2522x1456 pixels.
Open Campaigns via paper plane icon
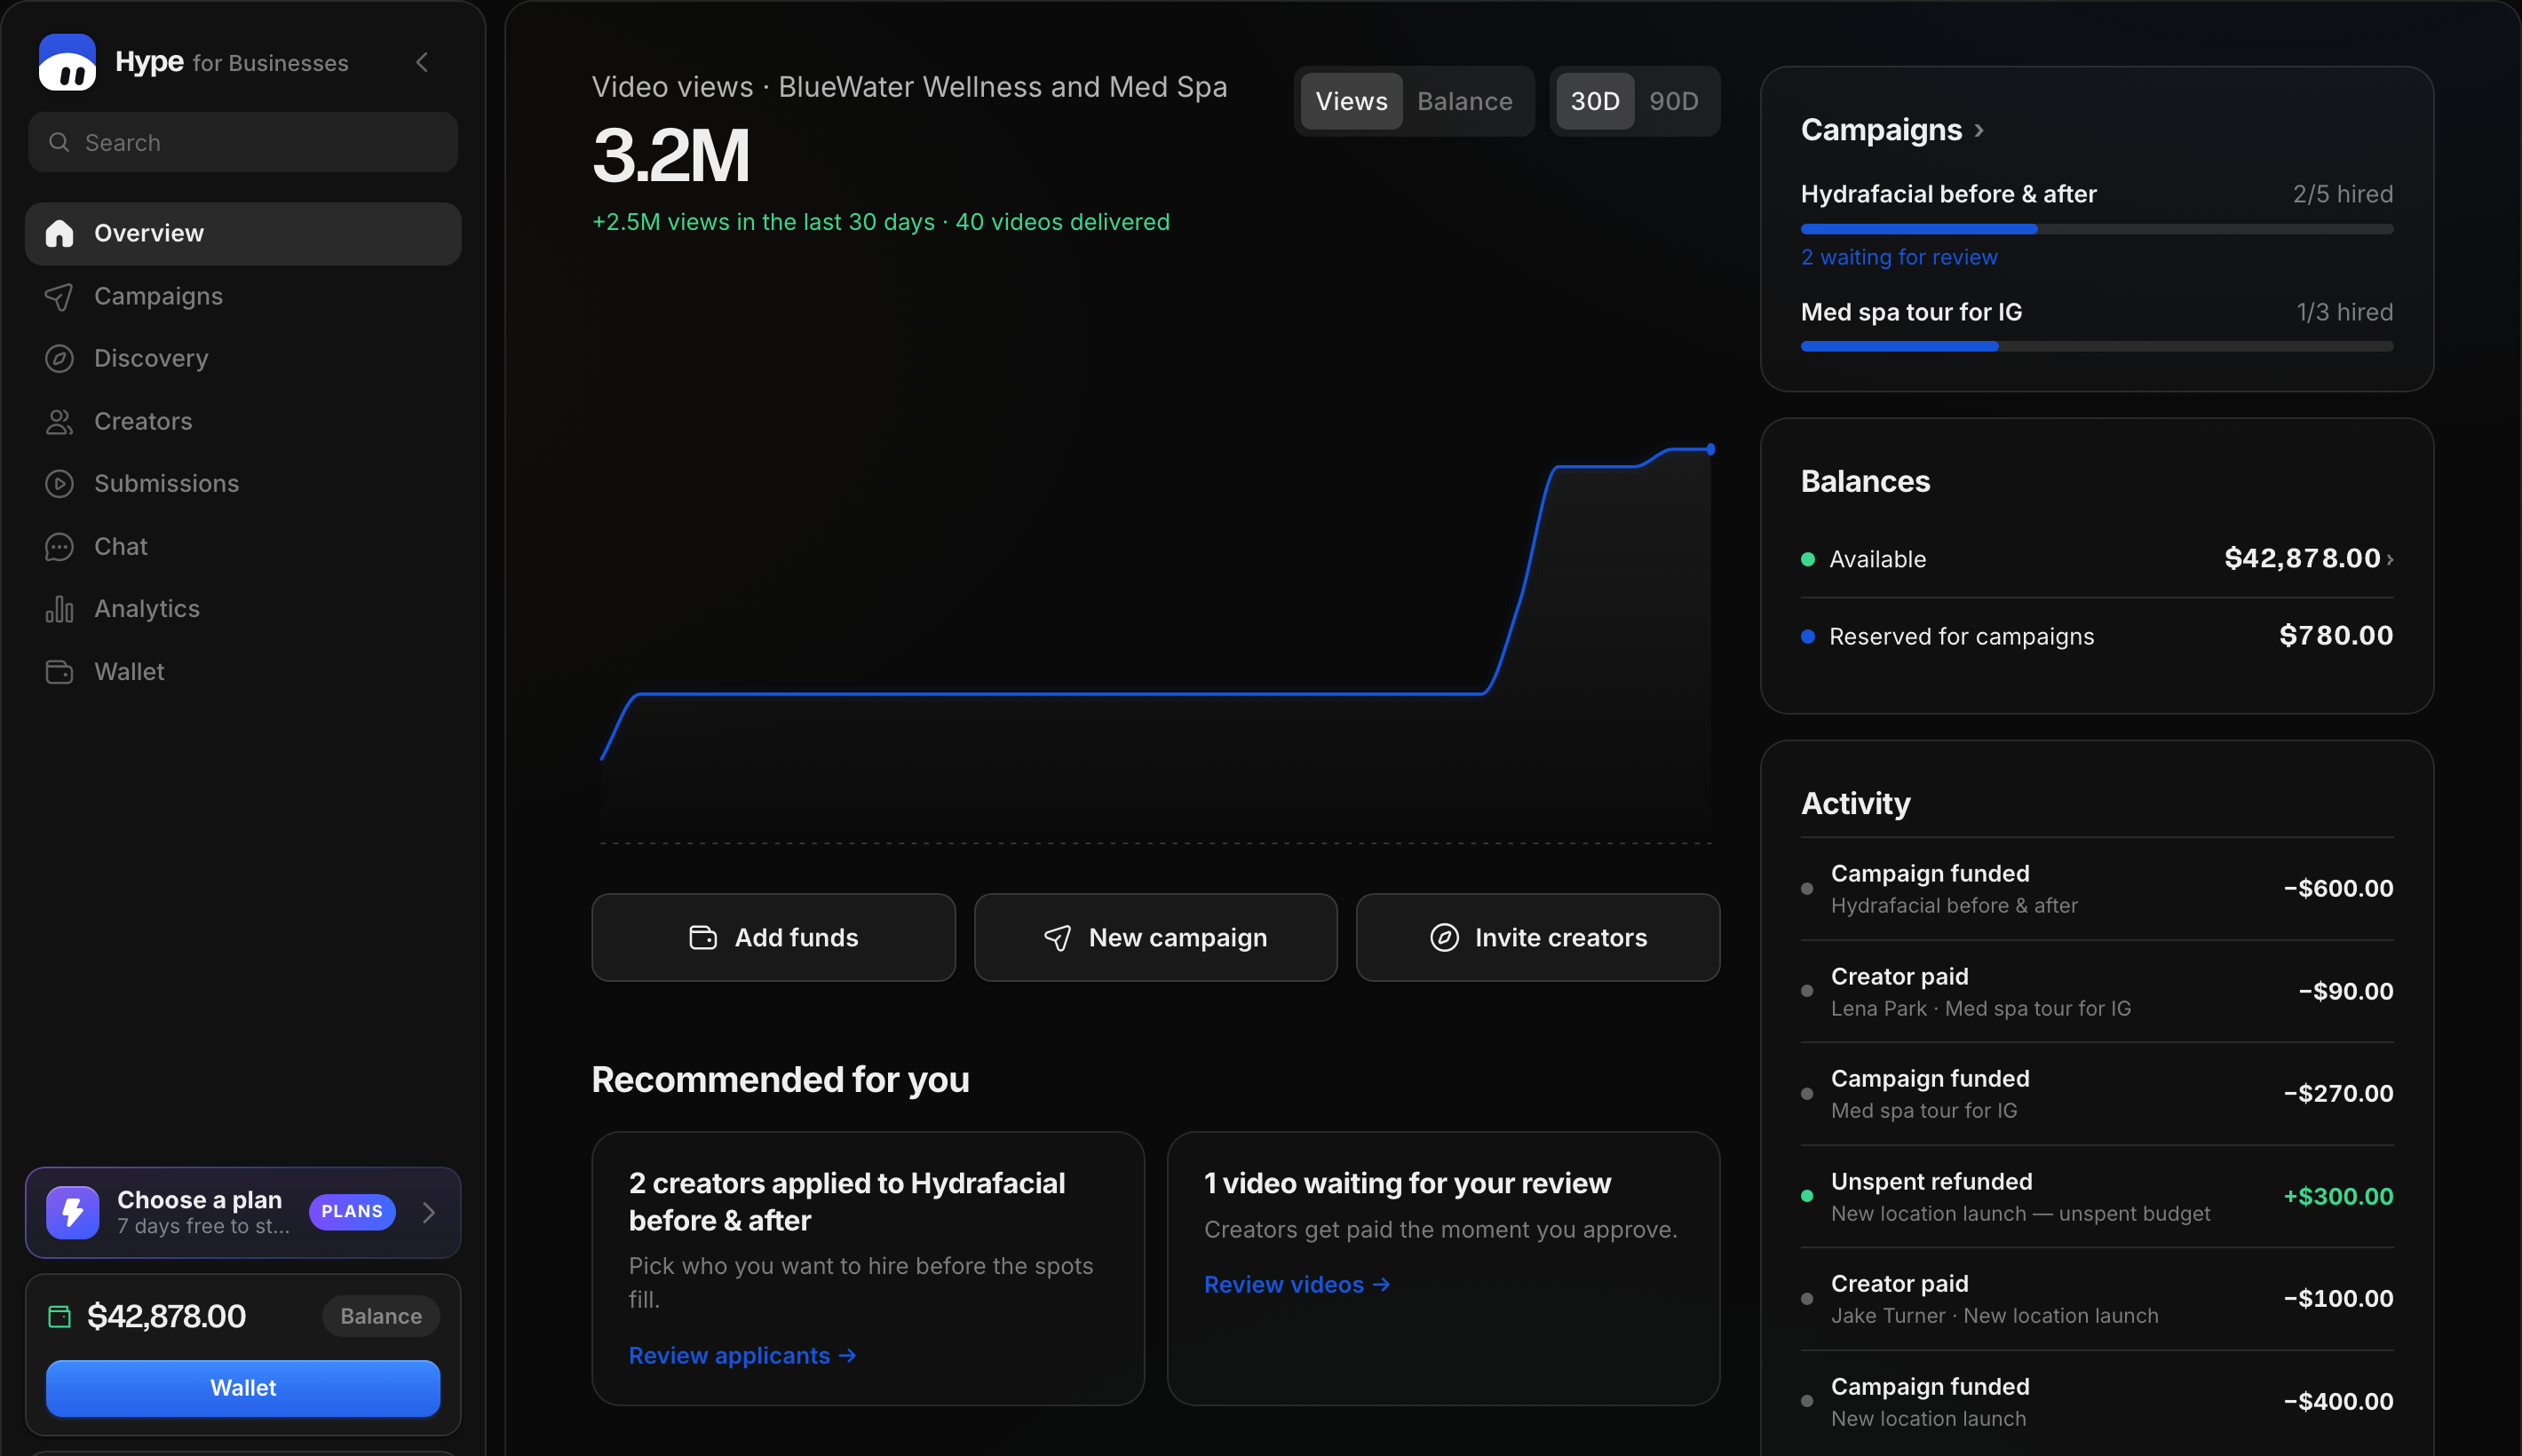tap(59, 297)
